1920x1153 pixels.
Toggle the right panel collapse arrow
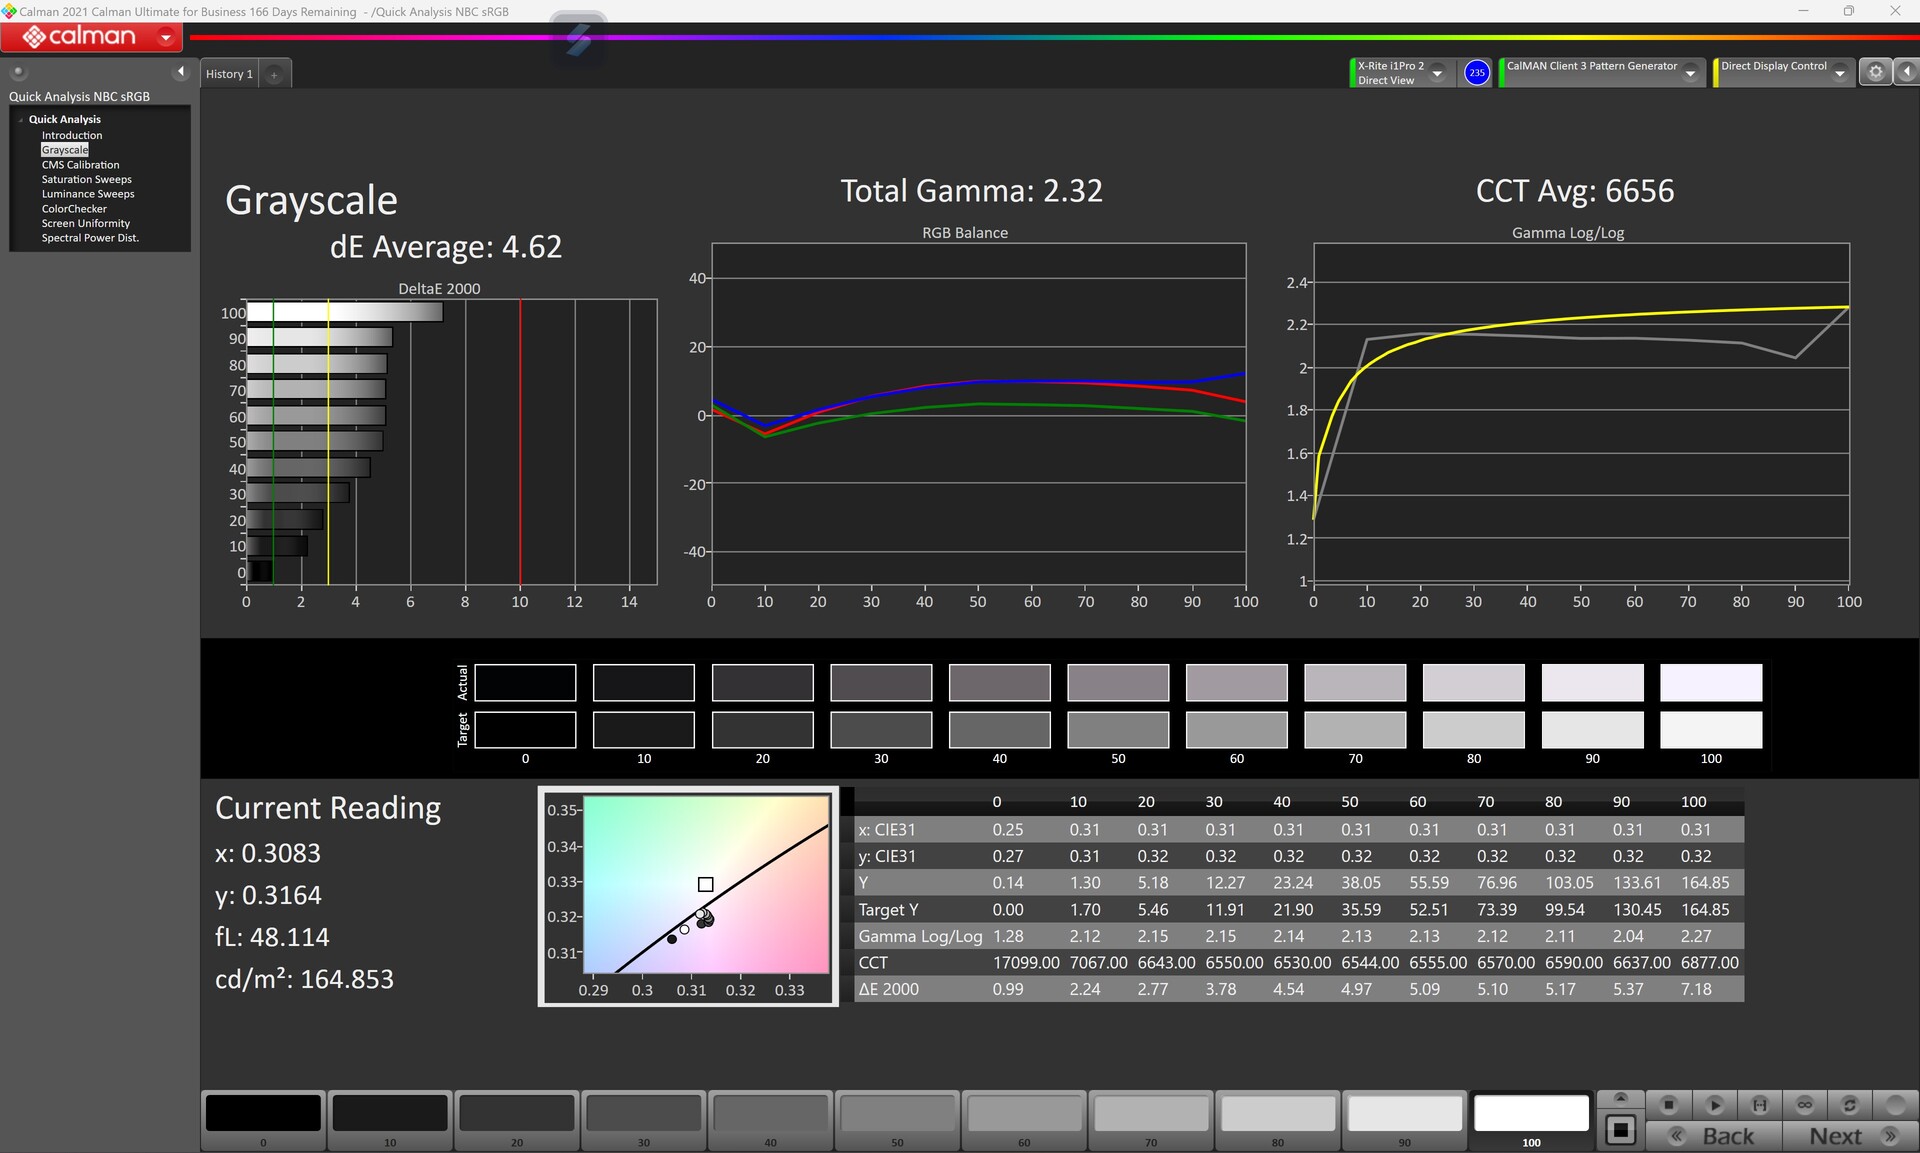(x=1906, y=72)
